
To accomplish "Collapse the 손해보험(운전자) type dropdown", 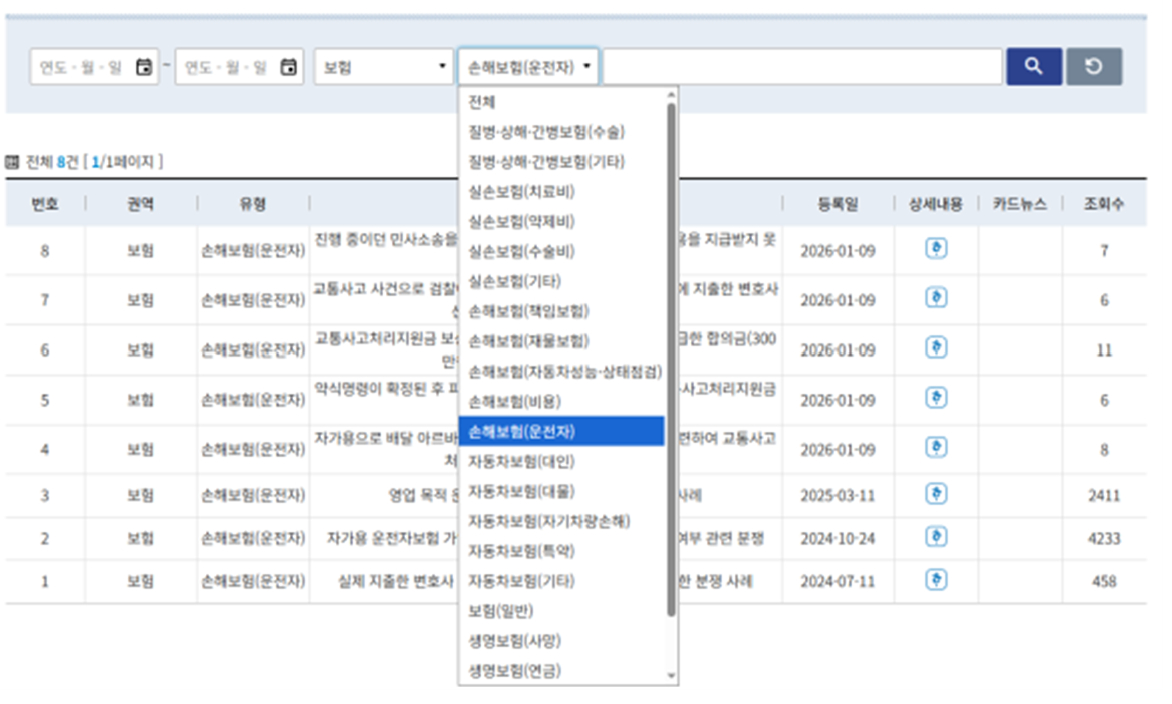I will coord(528,67).
